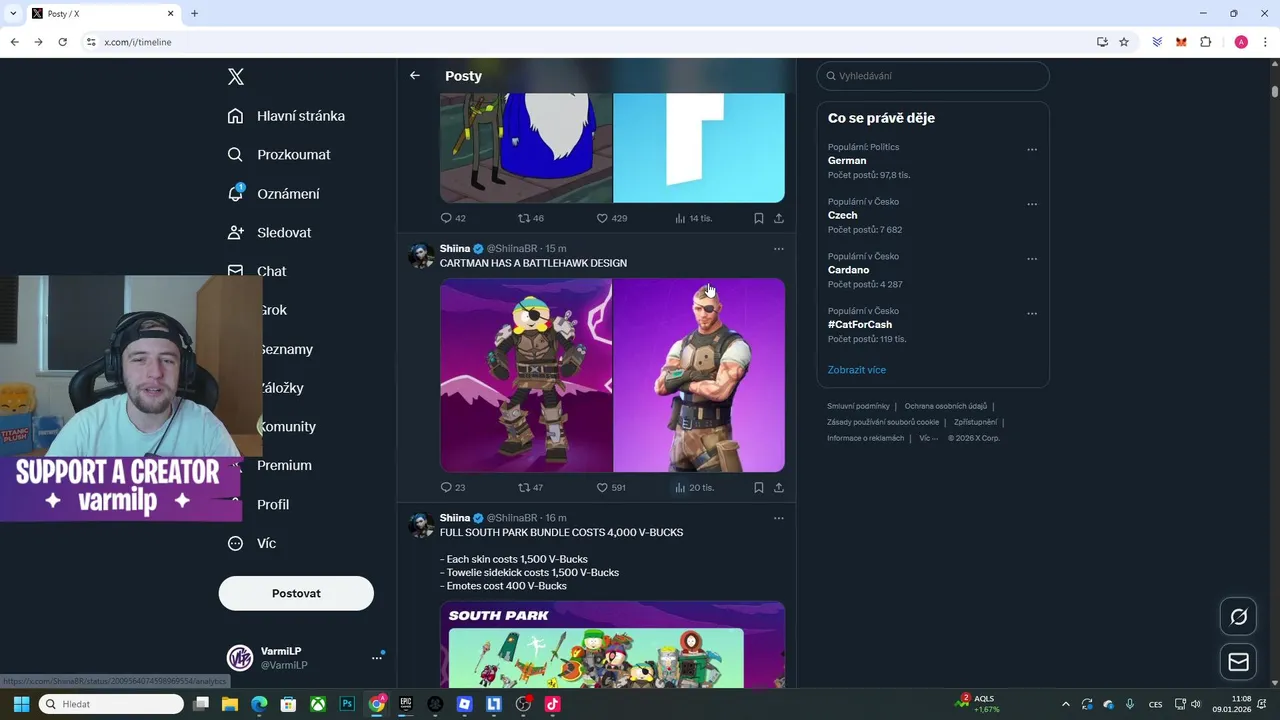Go back using the Posty back arrow
Viewport: 1280px width, 720px height.
[415, 76]
